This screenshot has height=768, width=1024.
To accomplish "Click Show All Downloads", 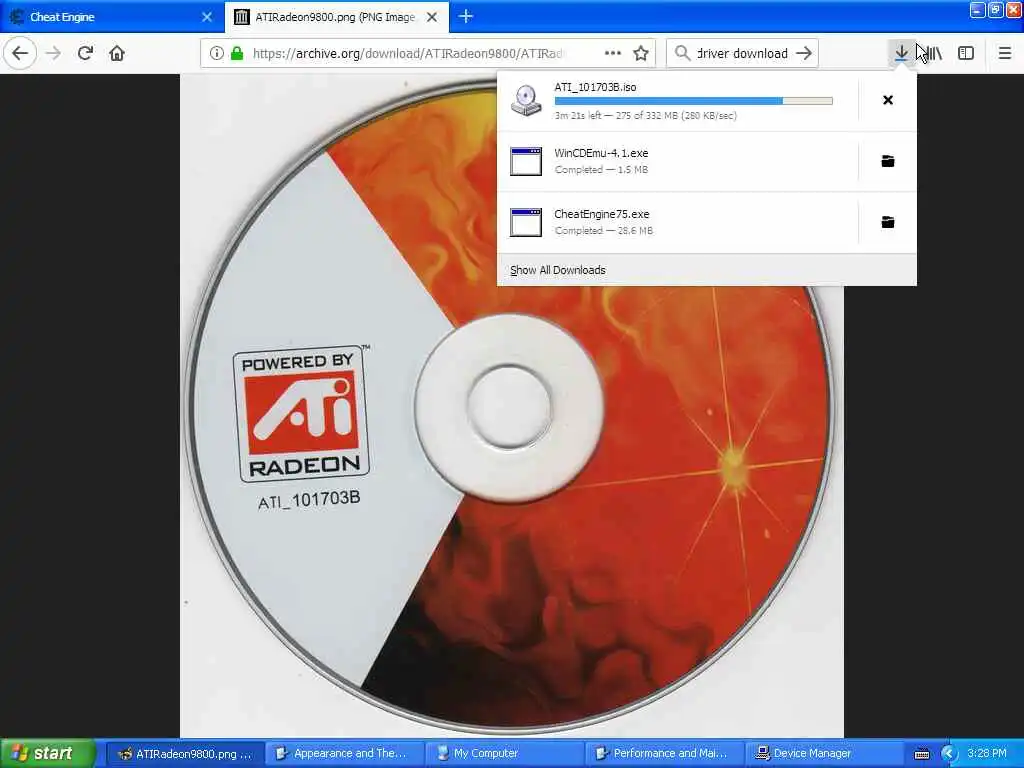I will (558, 270).
